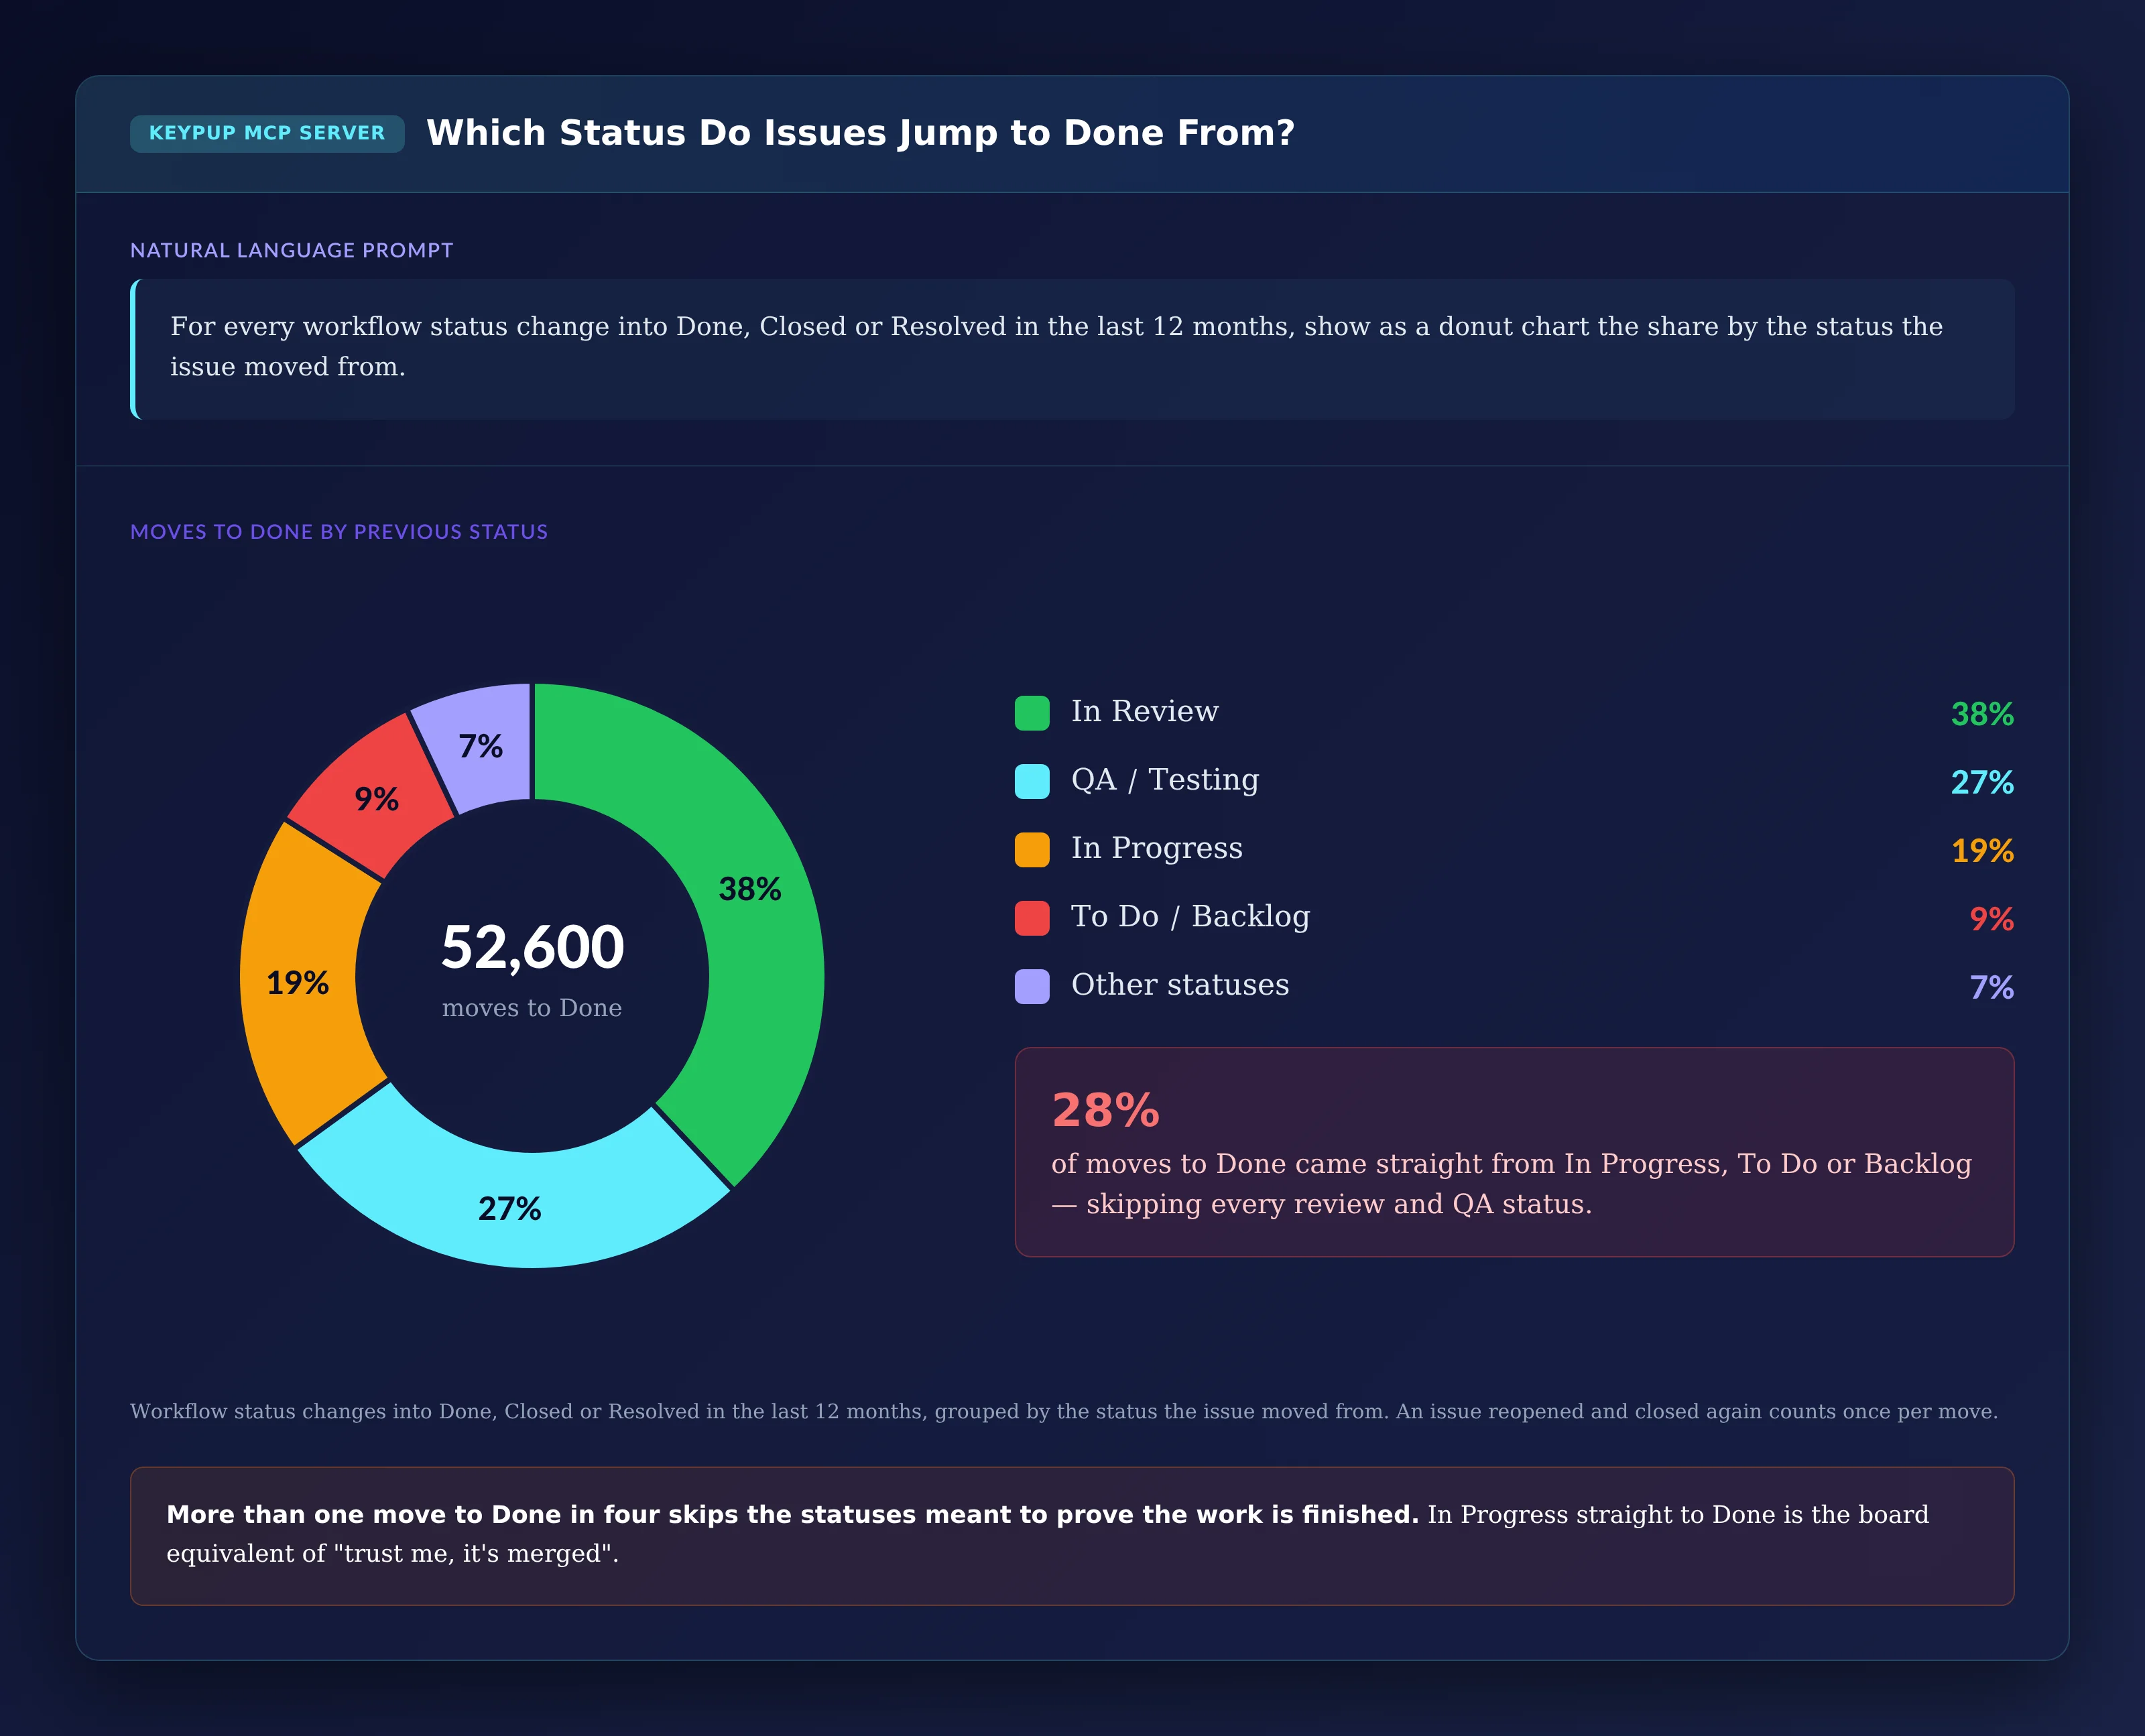Viewport: 2145px width, 1736px height.
Task: Click the orange In Progress legend swatch
Action: [1032, 850]
